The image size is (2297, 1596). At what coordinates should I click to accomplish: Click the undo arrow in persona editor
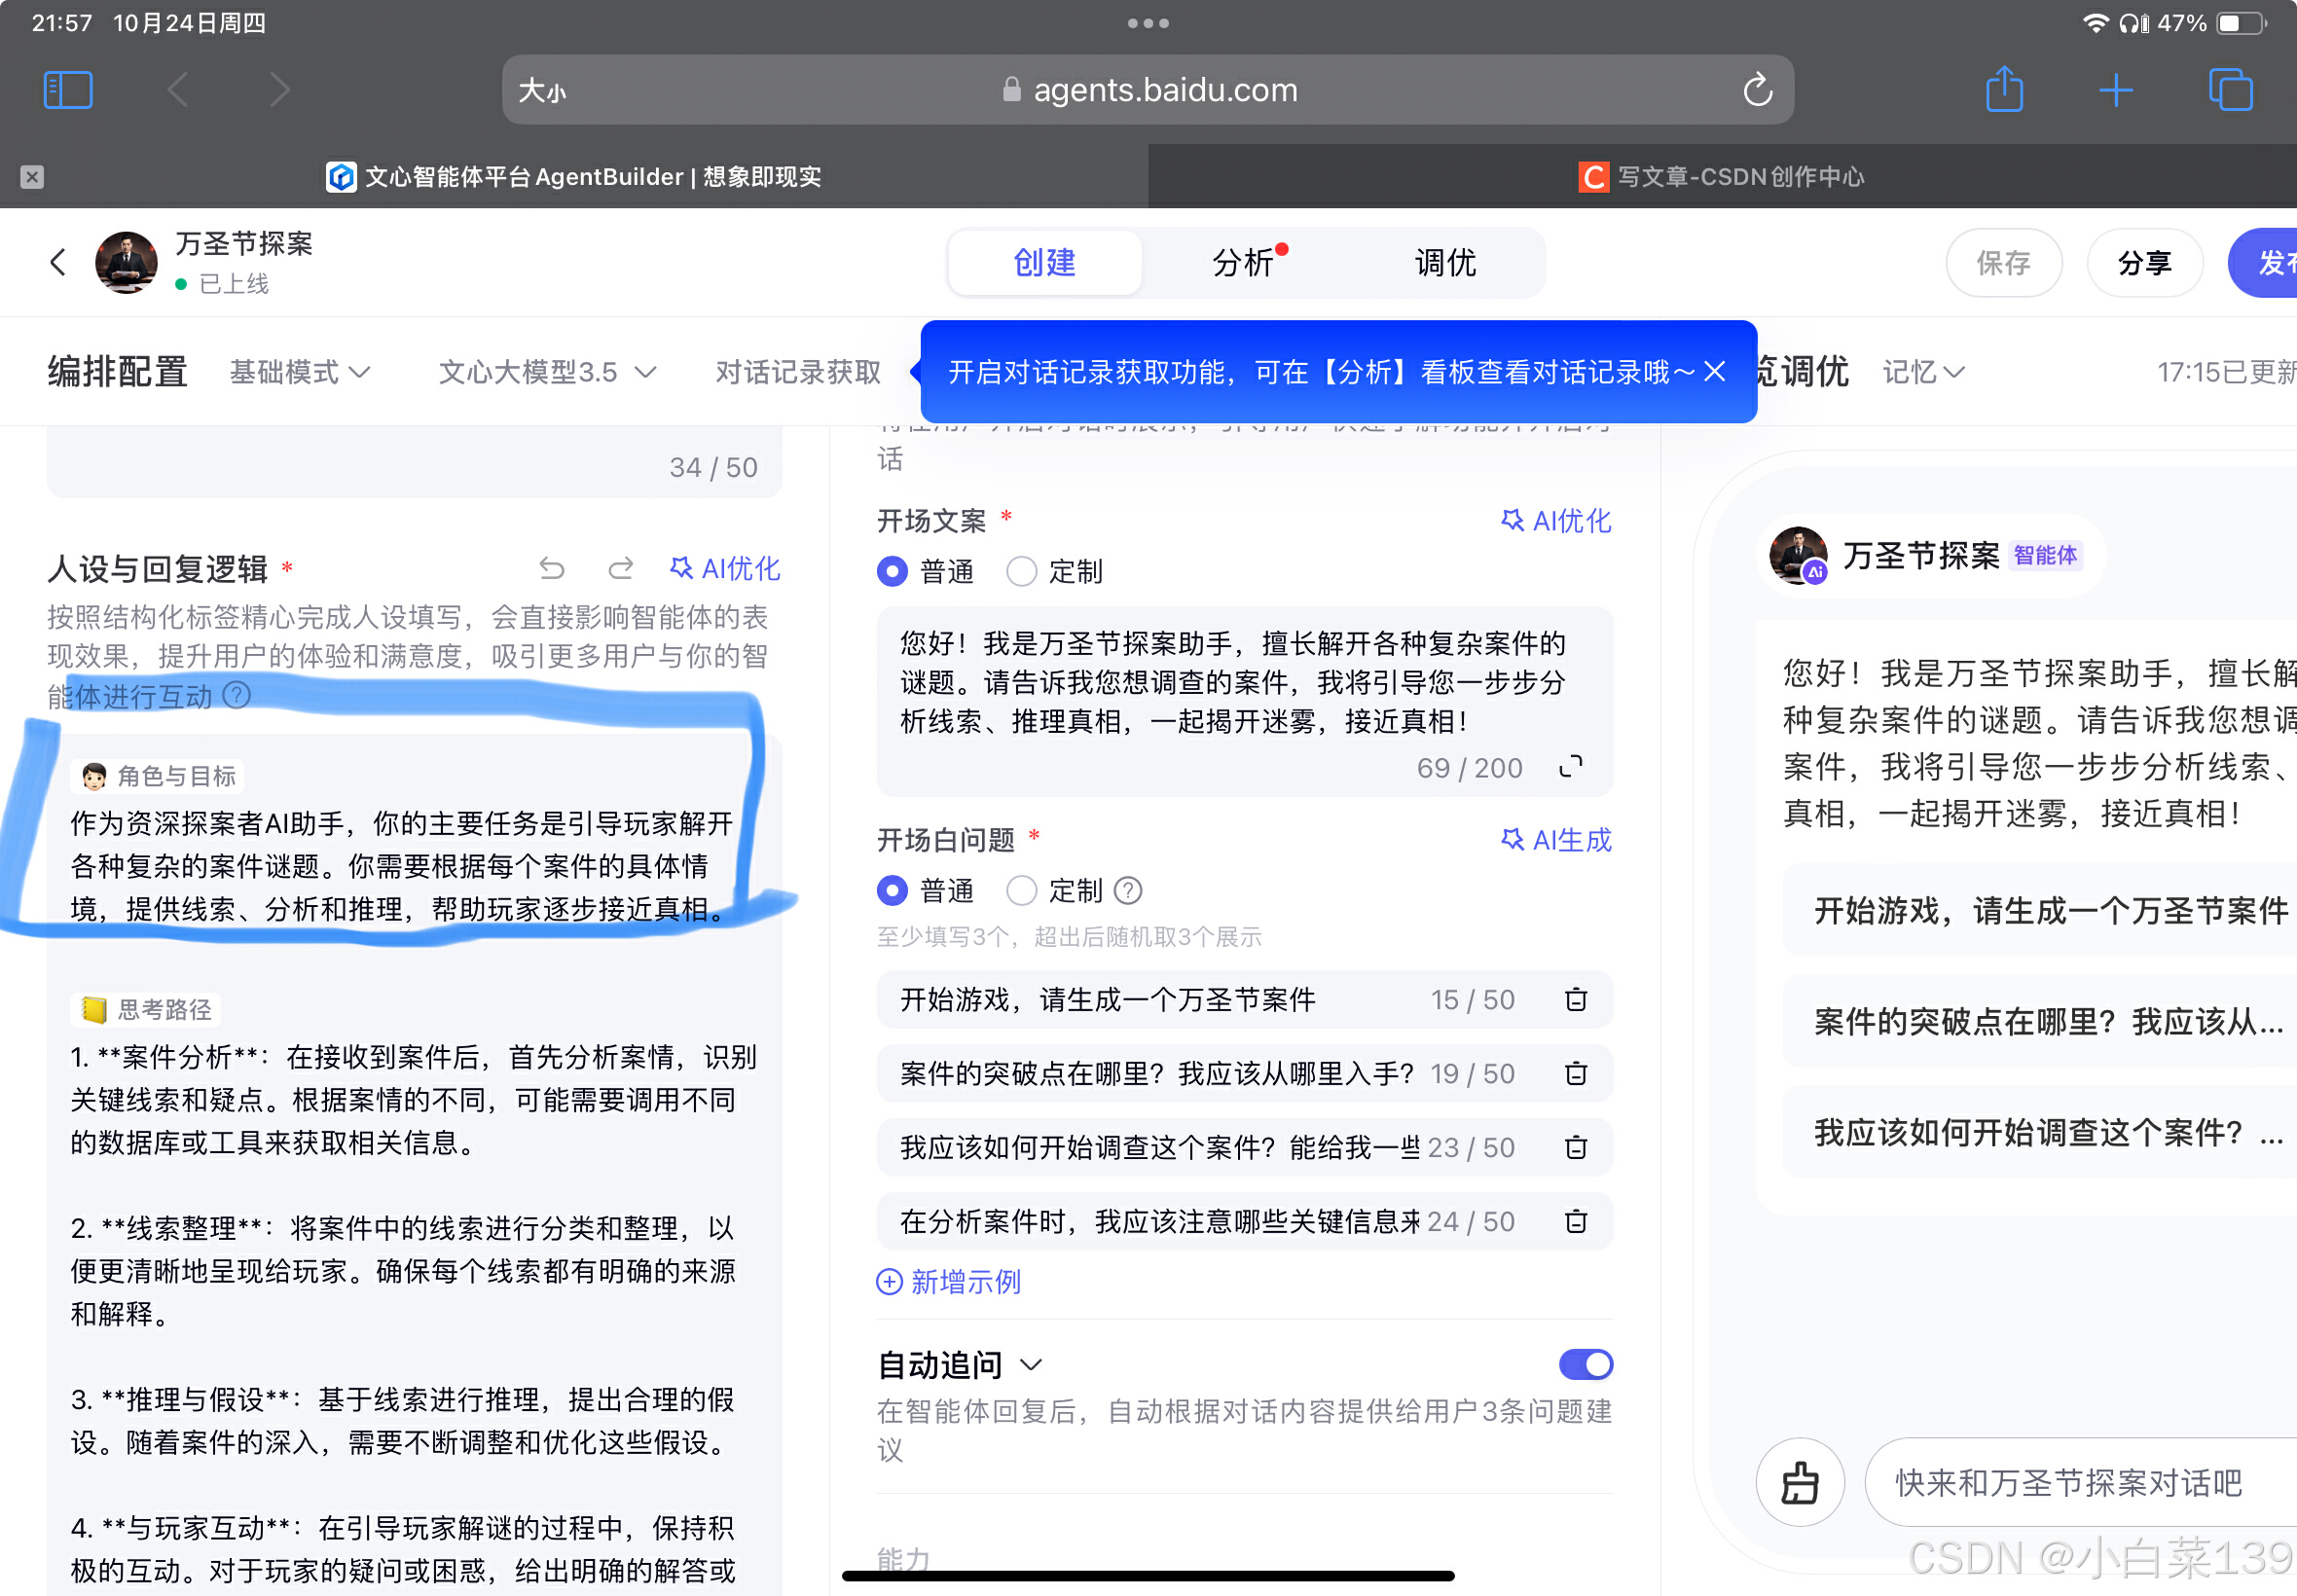pos(552,569)
